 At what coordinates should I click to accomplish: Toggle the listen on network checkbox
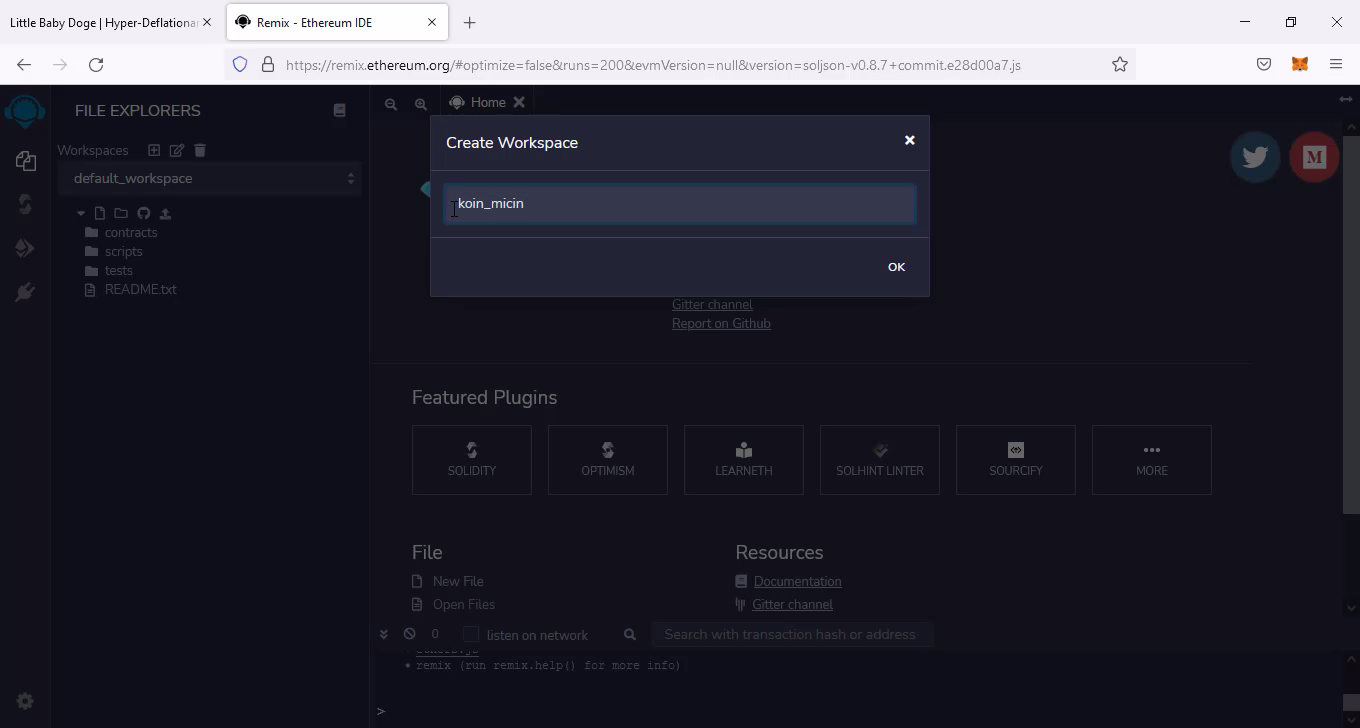click(471, 635)
